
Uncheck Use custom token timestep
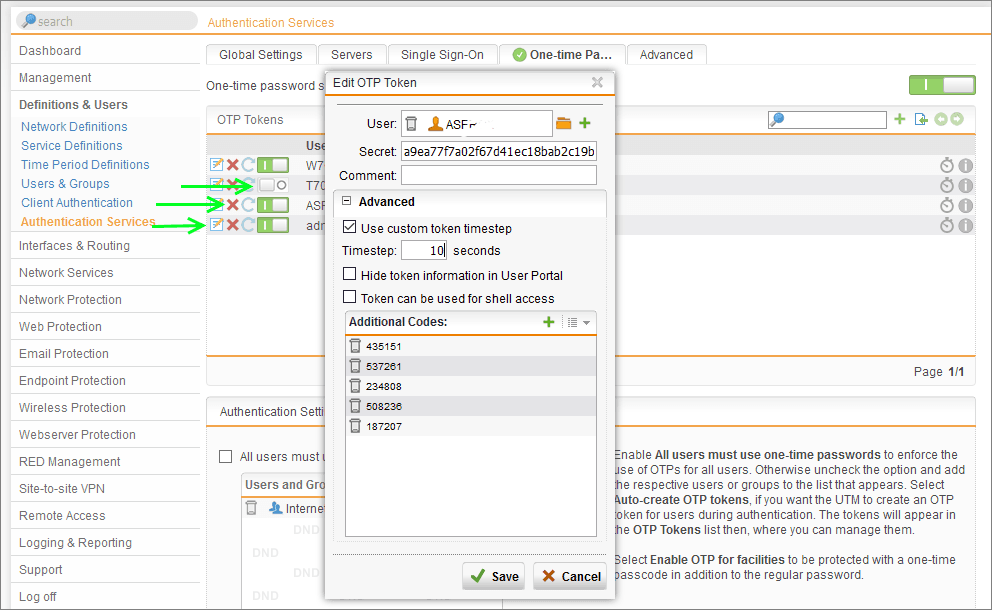click(x=349, y=227)
